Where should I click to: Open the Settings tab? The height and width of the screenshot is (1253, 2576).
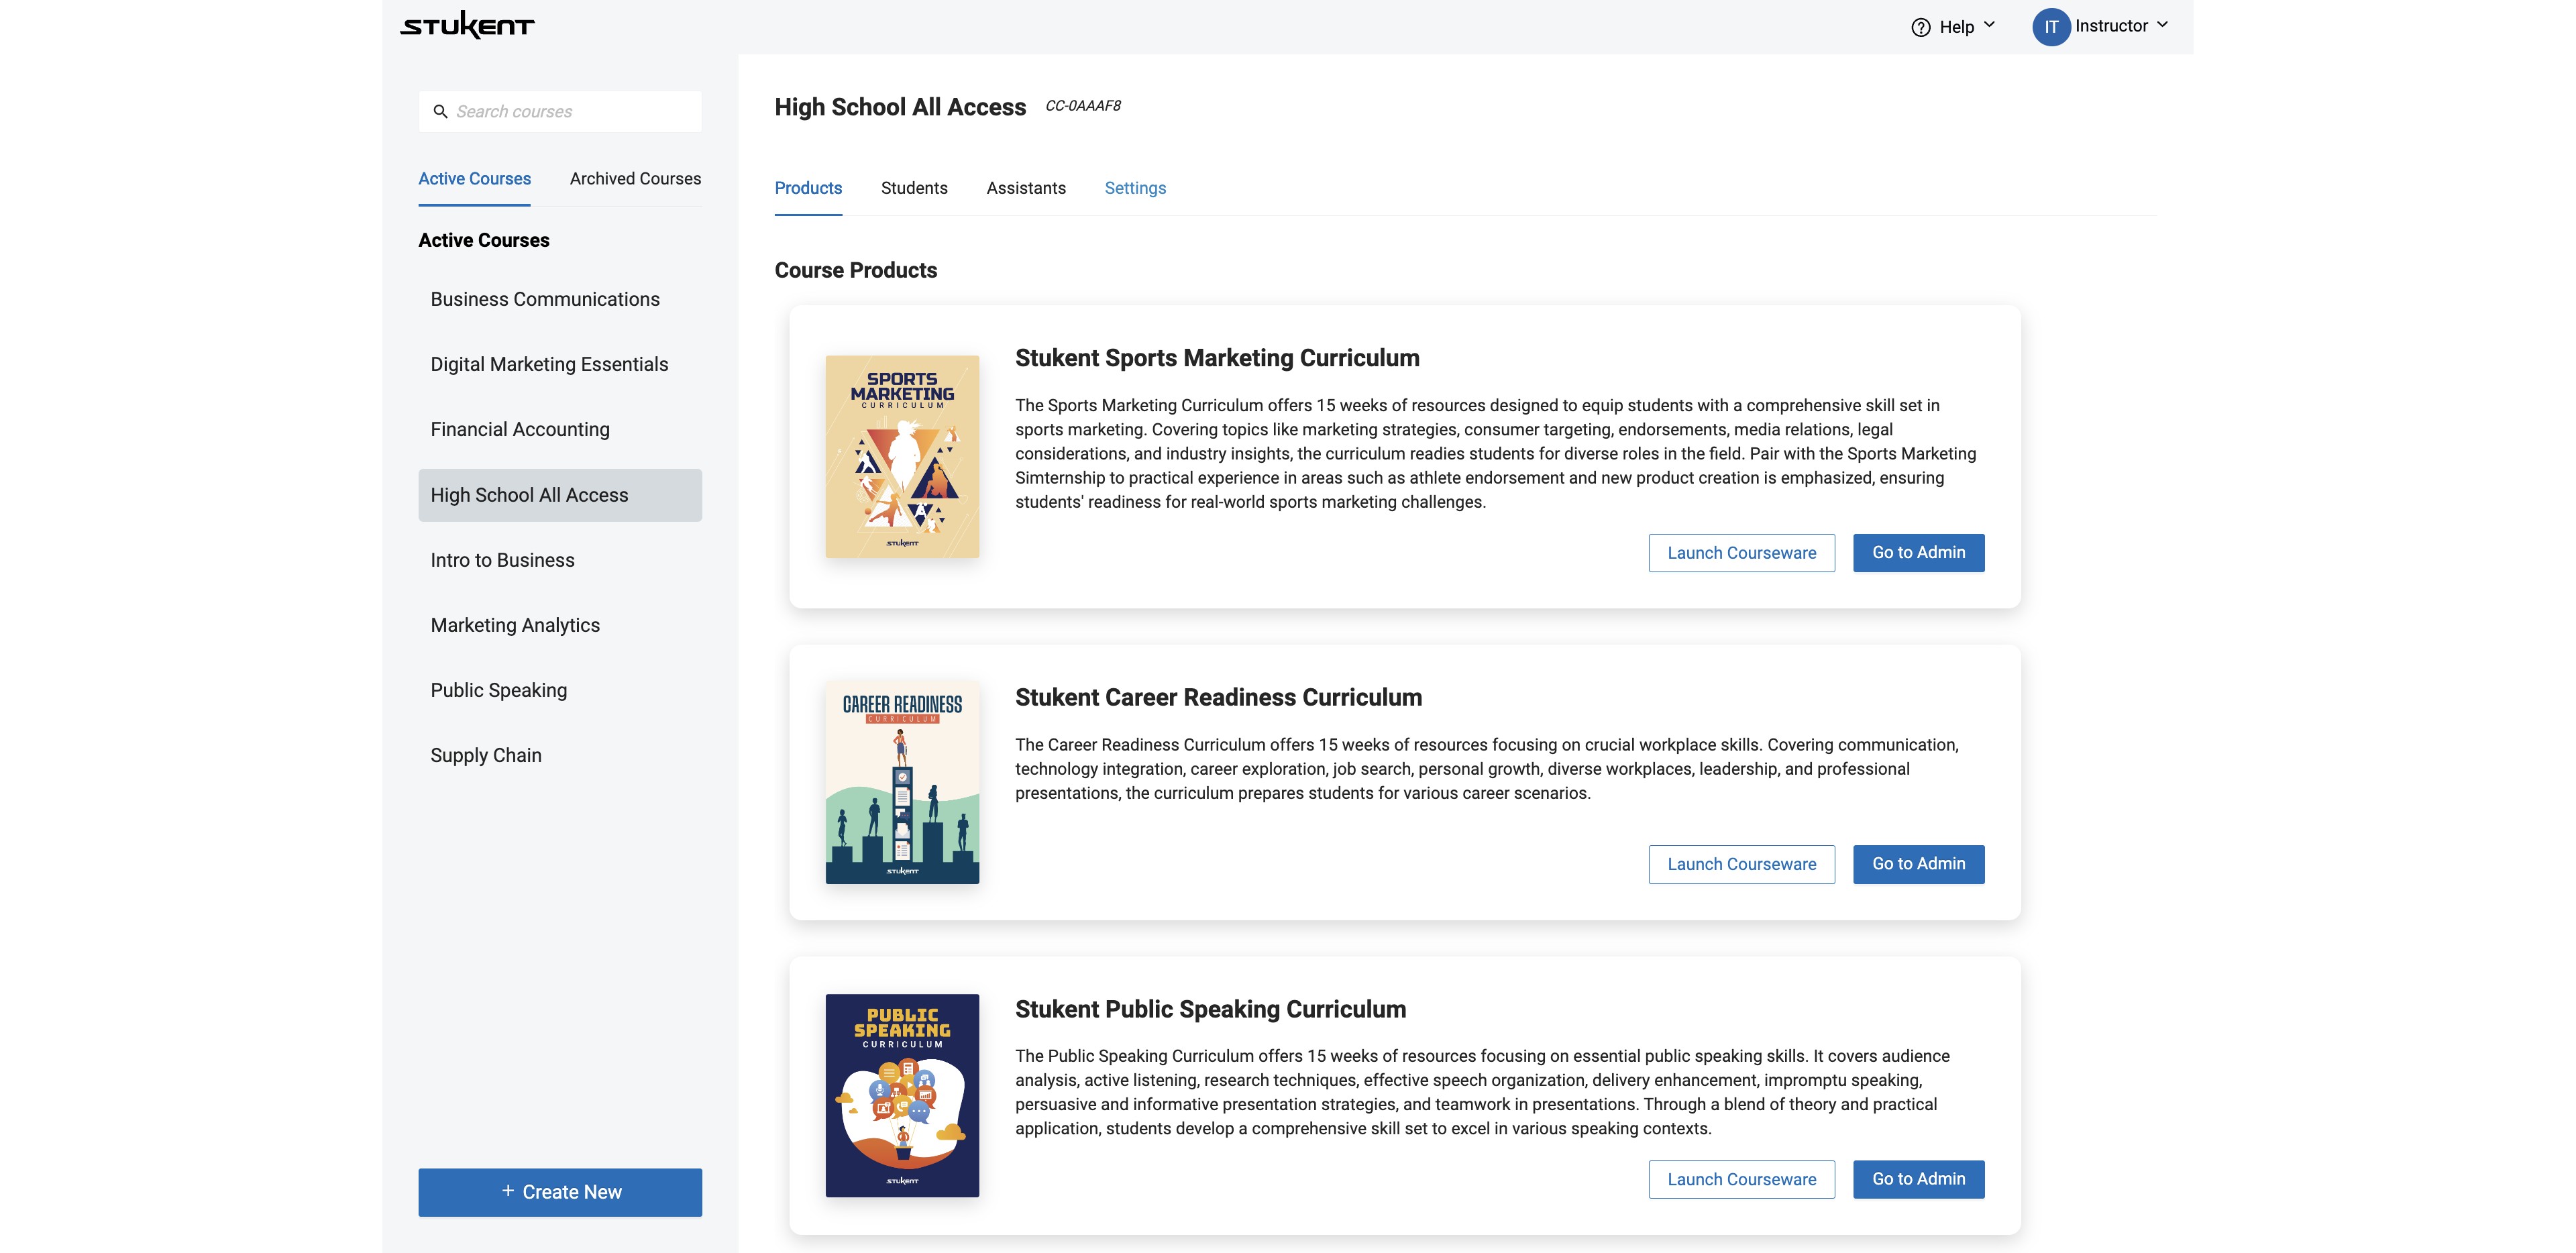click(x=1135, y=188)
